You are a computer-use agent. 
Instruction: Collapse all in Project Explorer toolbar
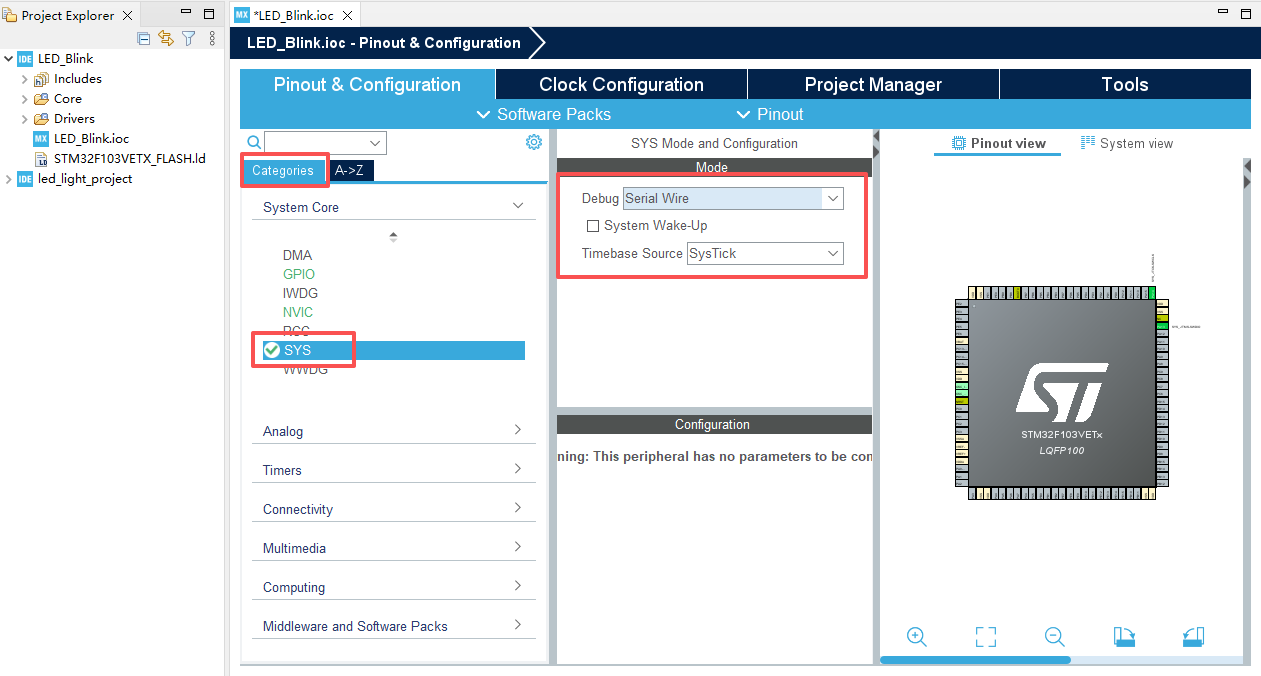tap(144, 39)
